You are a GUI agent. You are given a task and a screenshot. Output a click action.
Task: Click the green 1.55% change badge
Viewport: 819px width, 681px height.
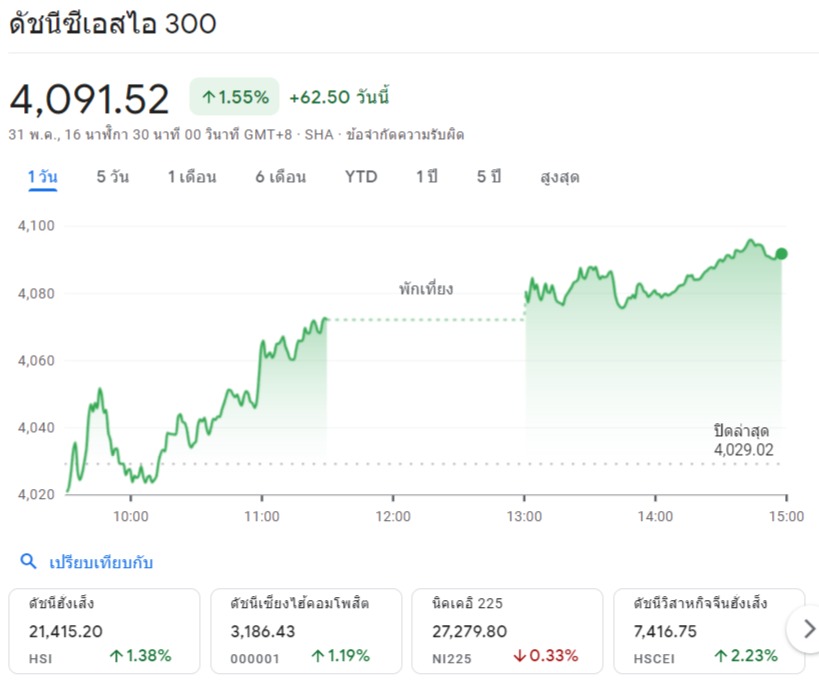coord(234,97)
